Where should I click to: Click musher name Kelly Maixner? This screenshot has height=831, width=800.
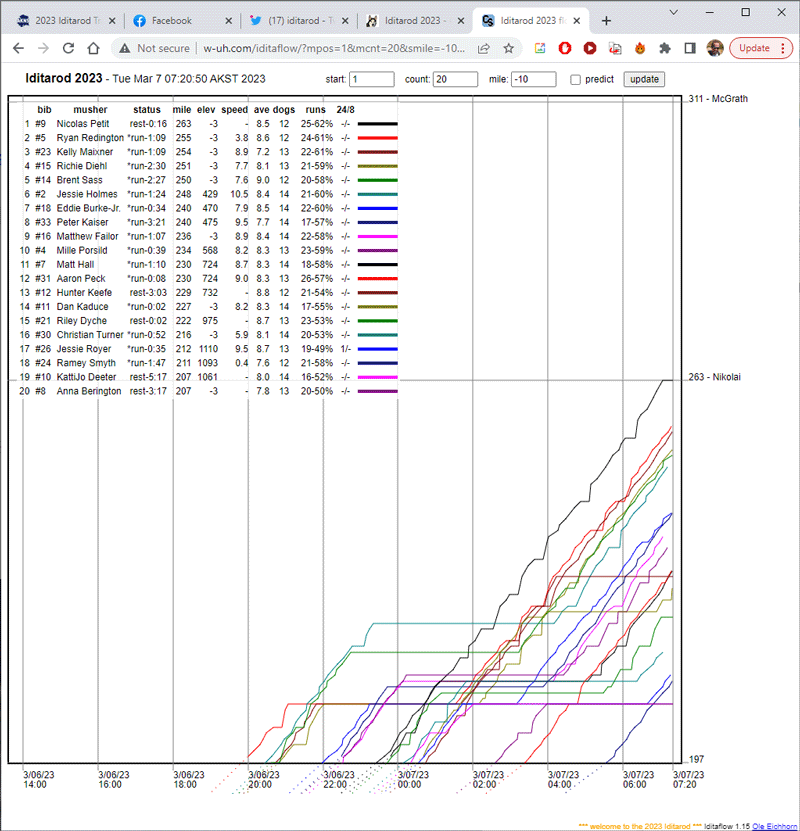(85, 152)
